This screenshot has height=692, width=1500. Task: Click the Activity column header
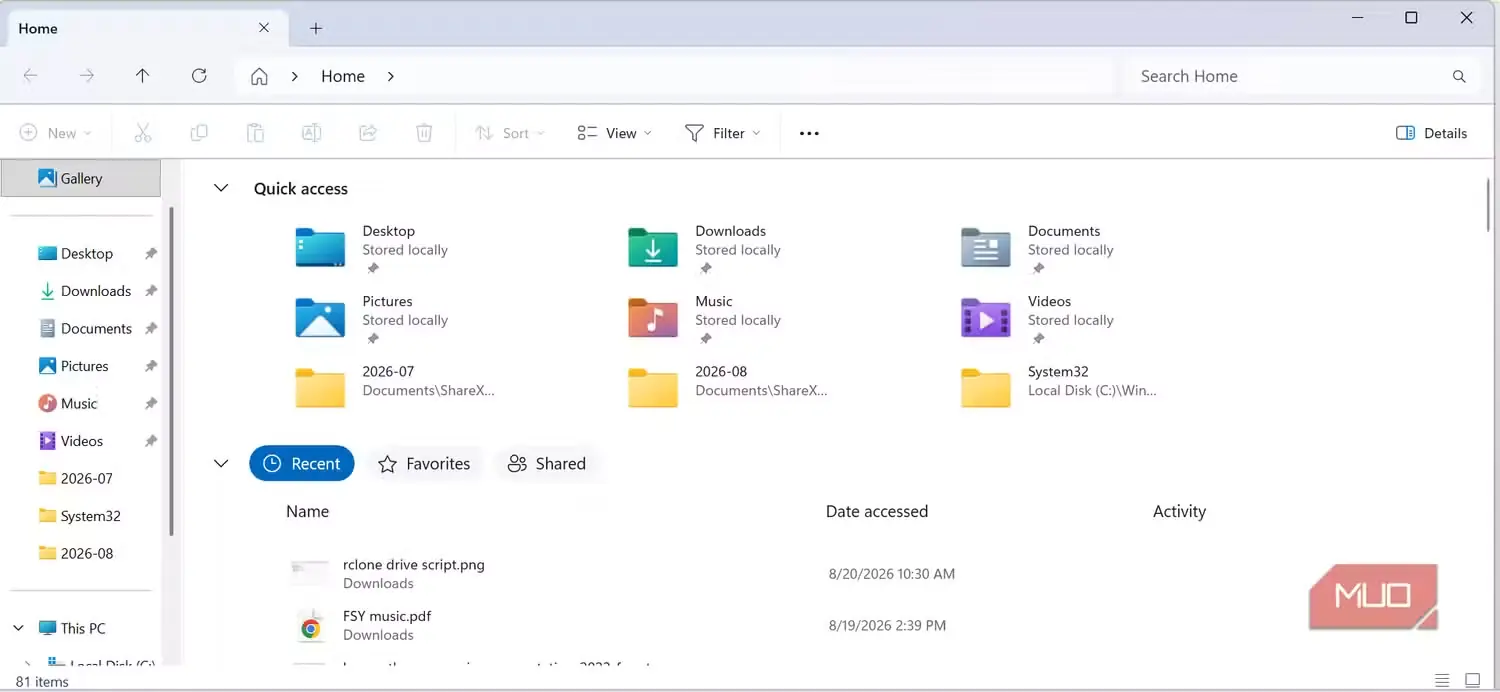coord(1179,511)
